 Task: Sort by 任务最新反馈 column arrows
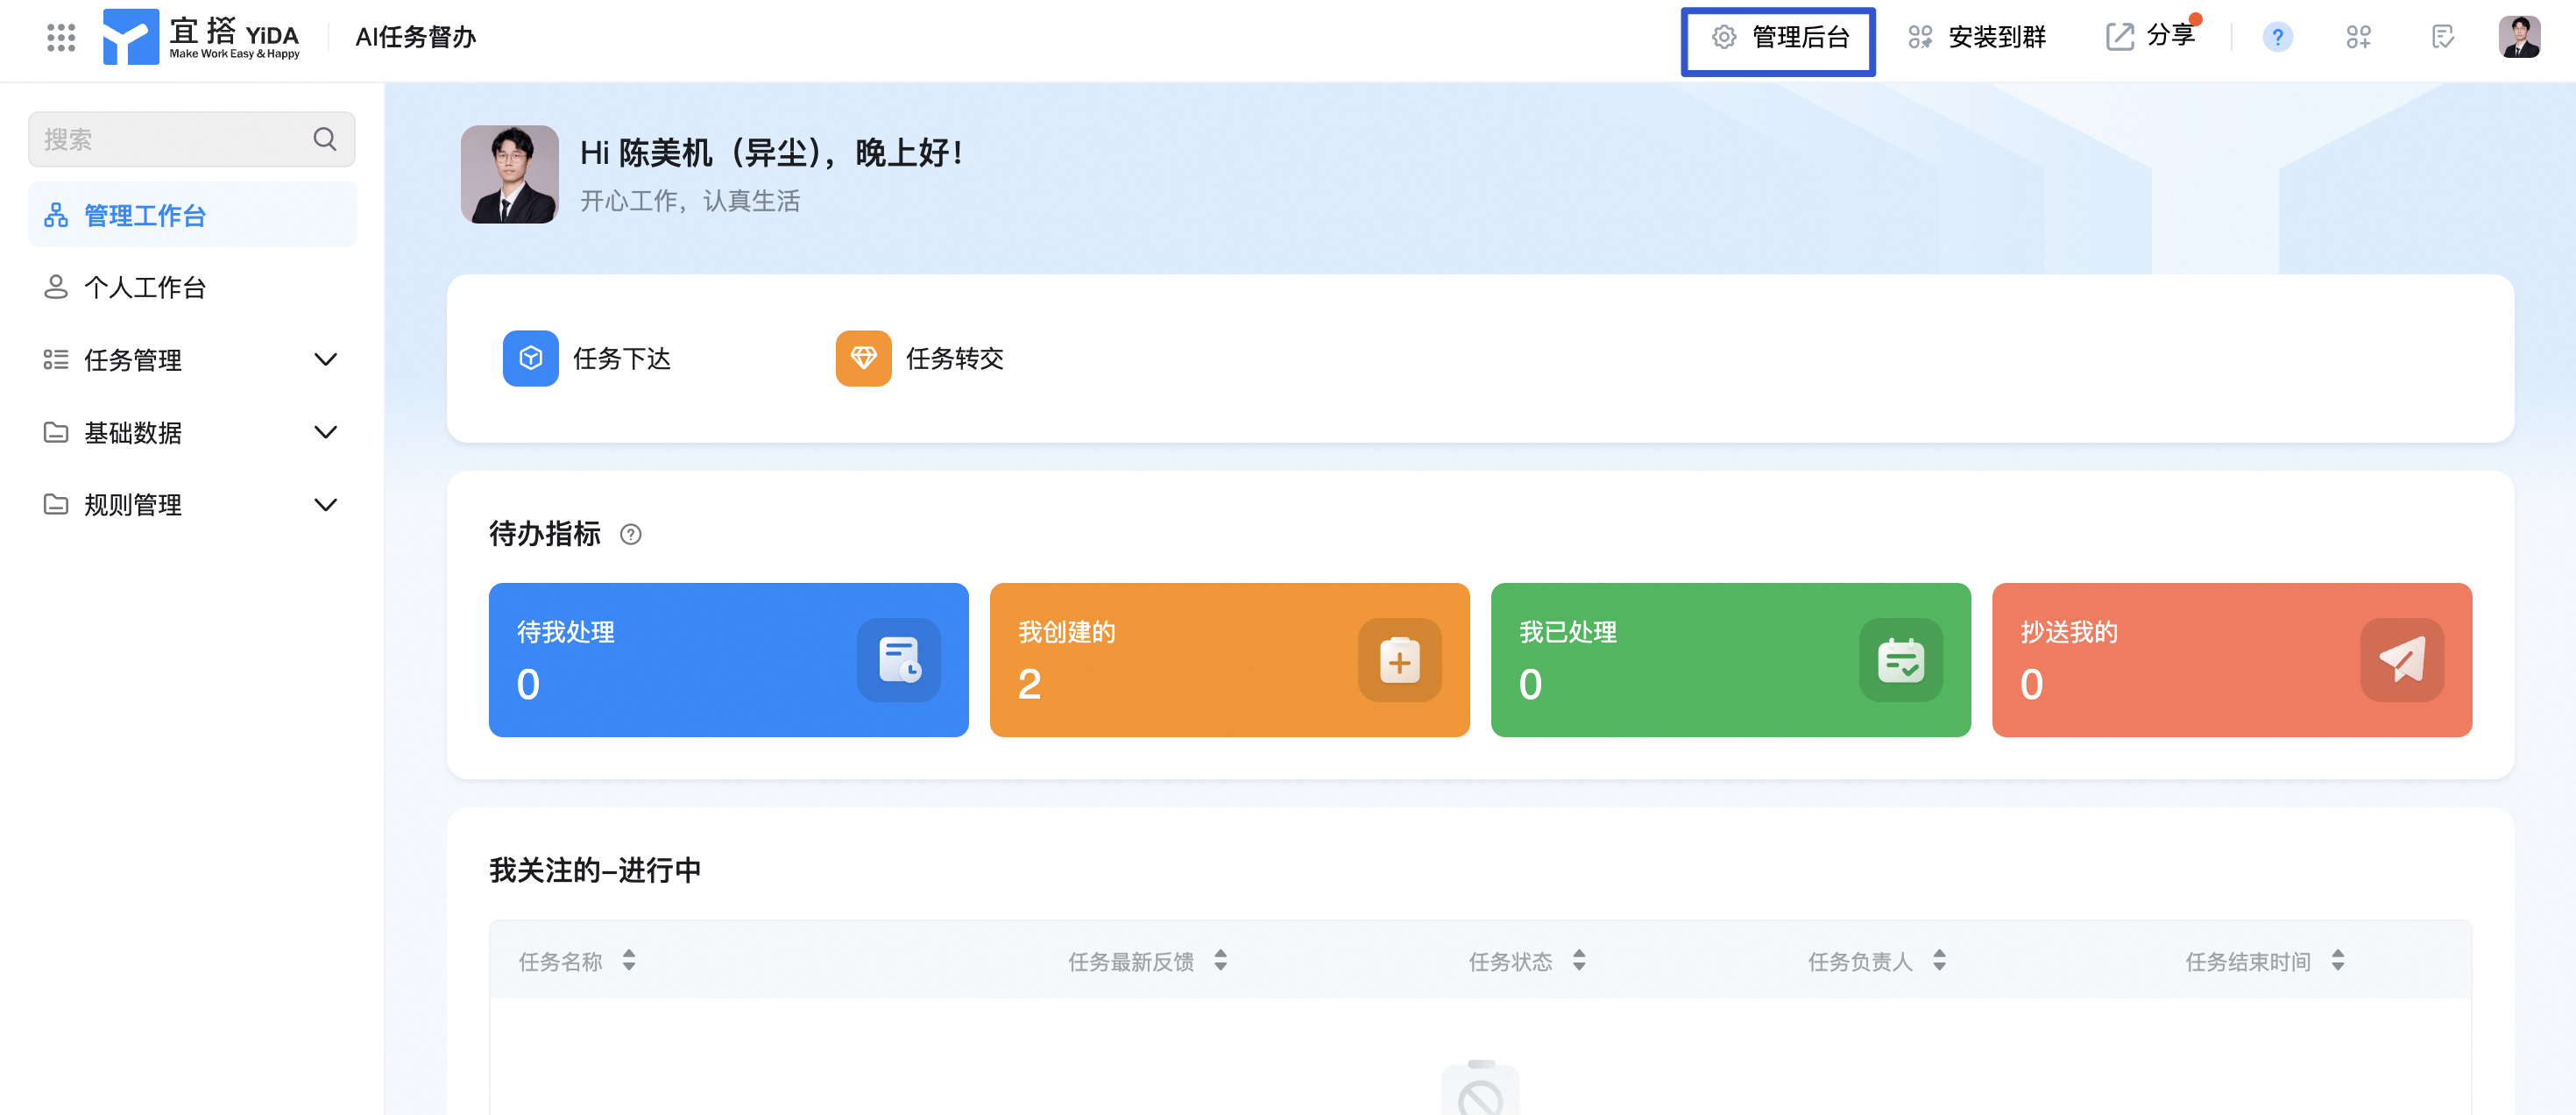coord(1220,960)
